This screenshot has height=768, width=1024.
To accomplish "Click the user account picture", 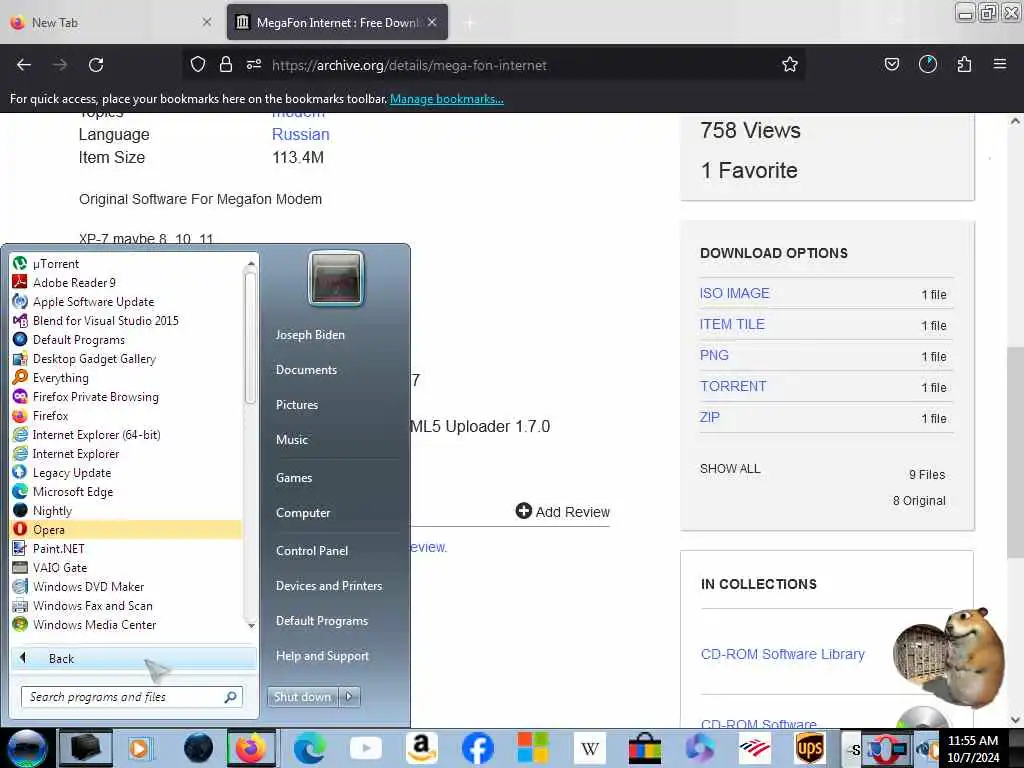I will click(336, 278).
